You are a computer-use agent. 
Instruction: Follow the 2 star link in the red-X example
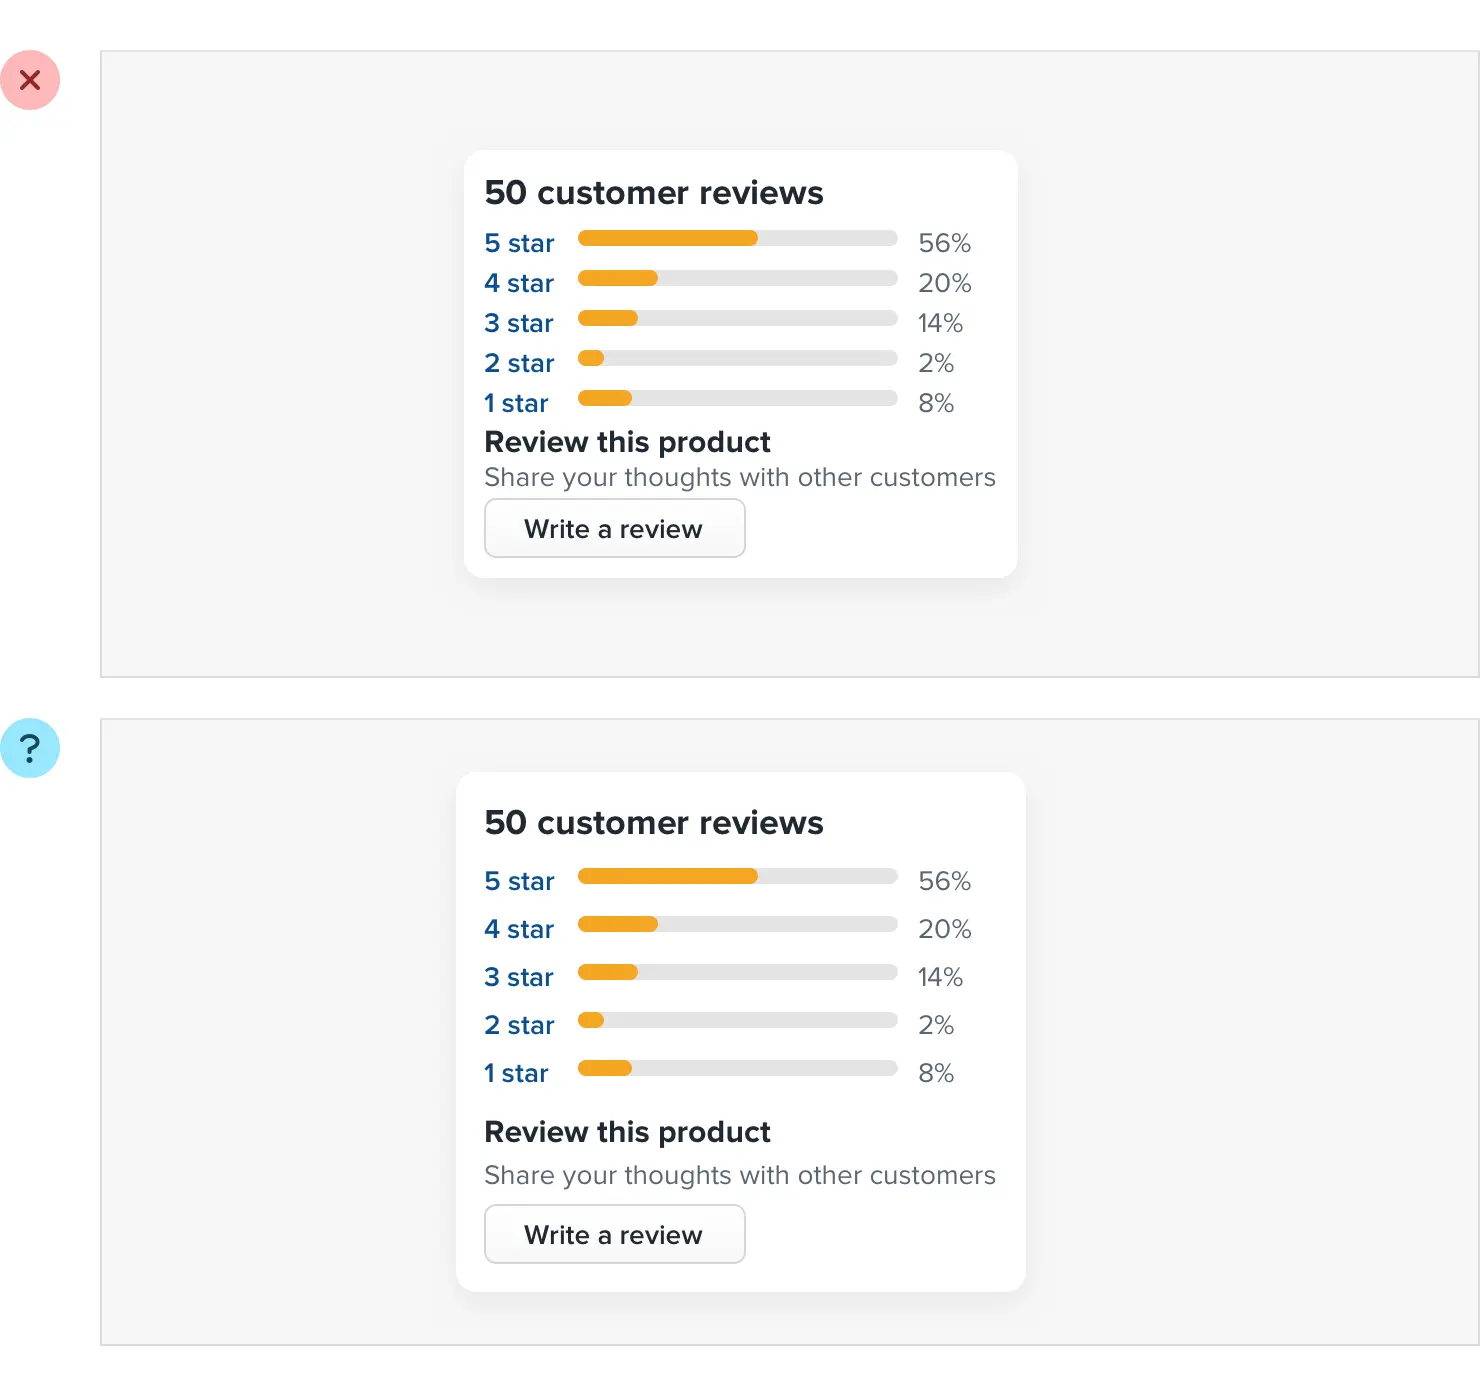[519, 363]
